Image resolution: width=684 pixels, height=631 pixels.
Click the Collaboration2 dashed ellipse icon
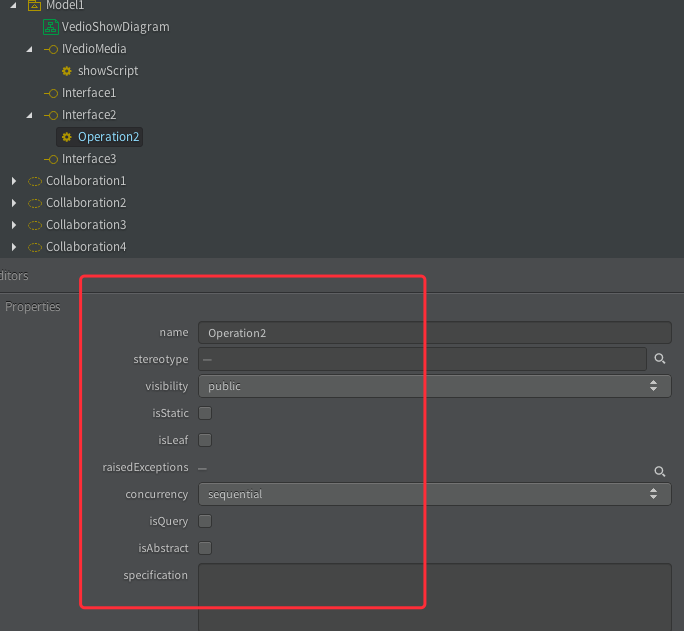[35, 203]
